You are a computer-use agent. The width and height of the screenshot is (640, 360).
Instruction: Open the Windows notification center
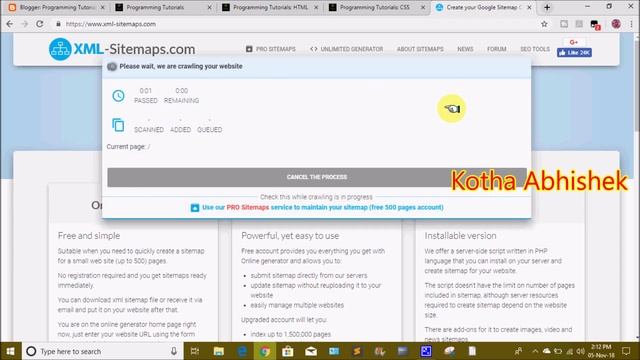pyautogui.click(x=626, y=351)
